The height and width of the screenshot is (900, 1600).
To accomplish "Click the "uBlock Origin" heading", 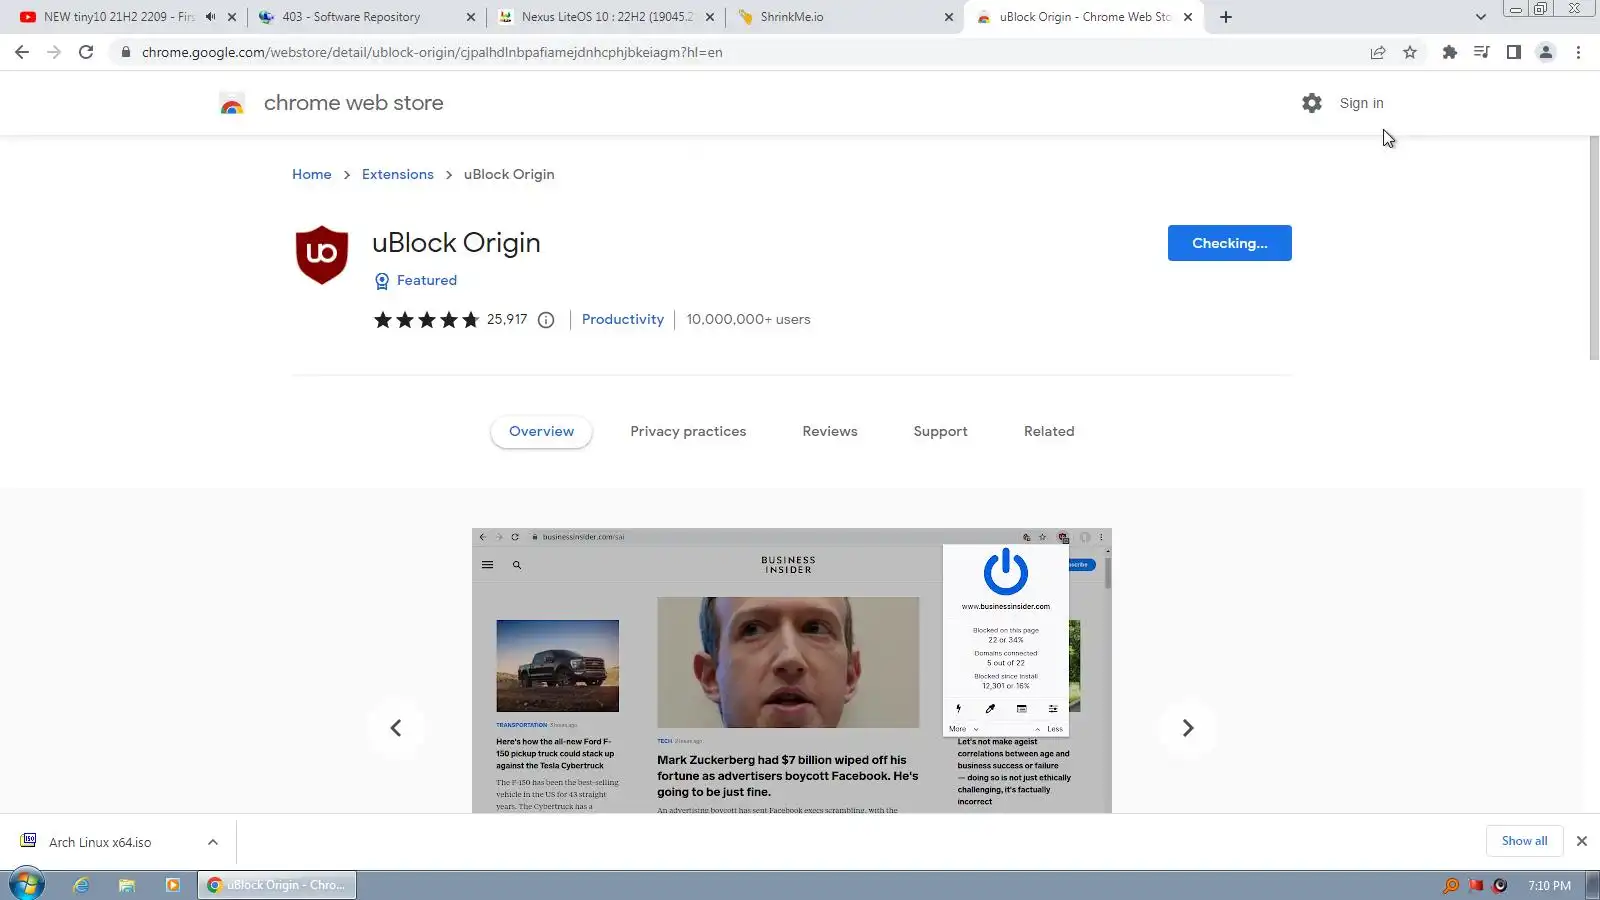I will pos(456,243).
